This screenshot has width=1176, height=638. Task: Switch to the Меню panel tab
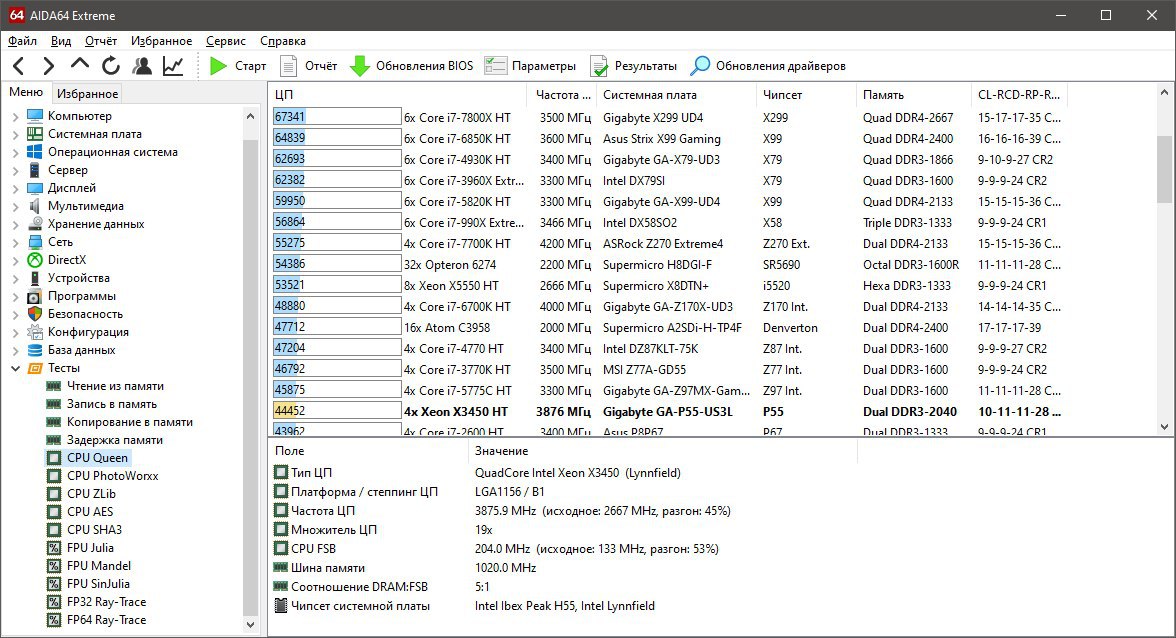coord(26,92)
